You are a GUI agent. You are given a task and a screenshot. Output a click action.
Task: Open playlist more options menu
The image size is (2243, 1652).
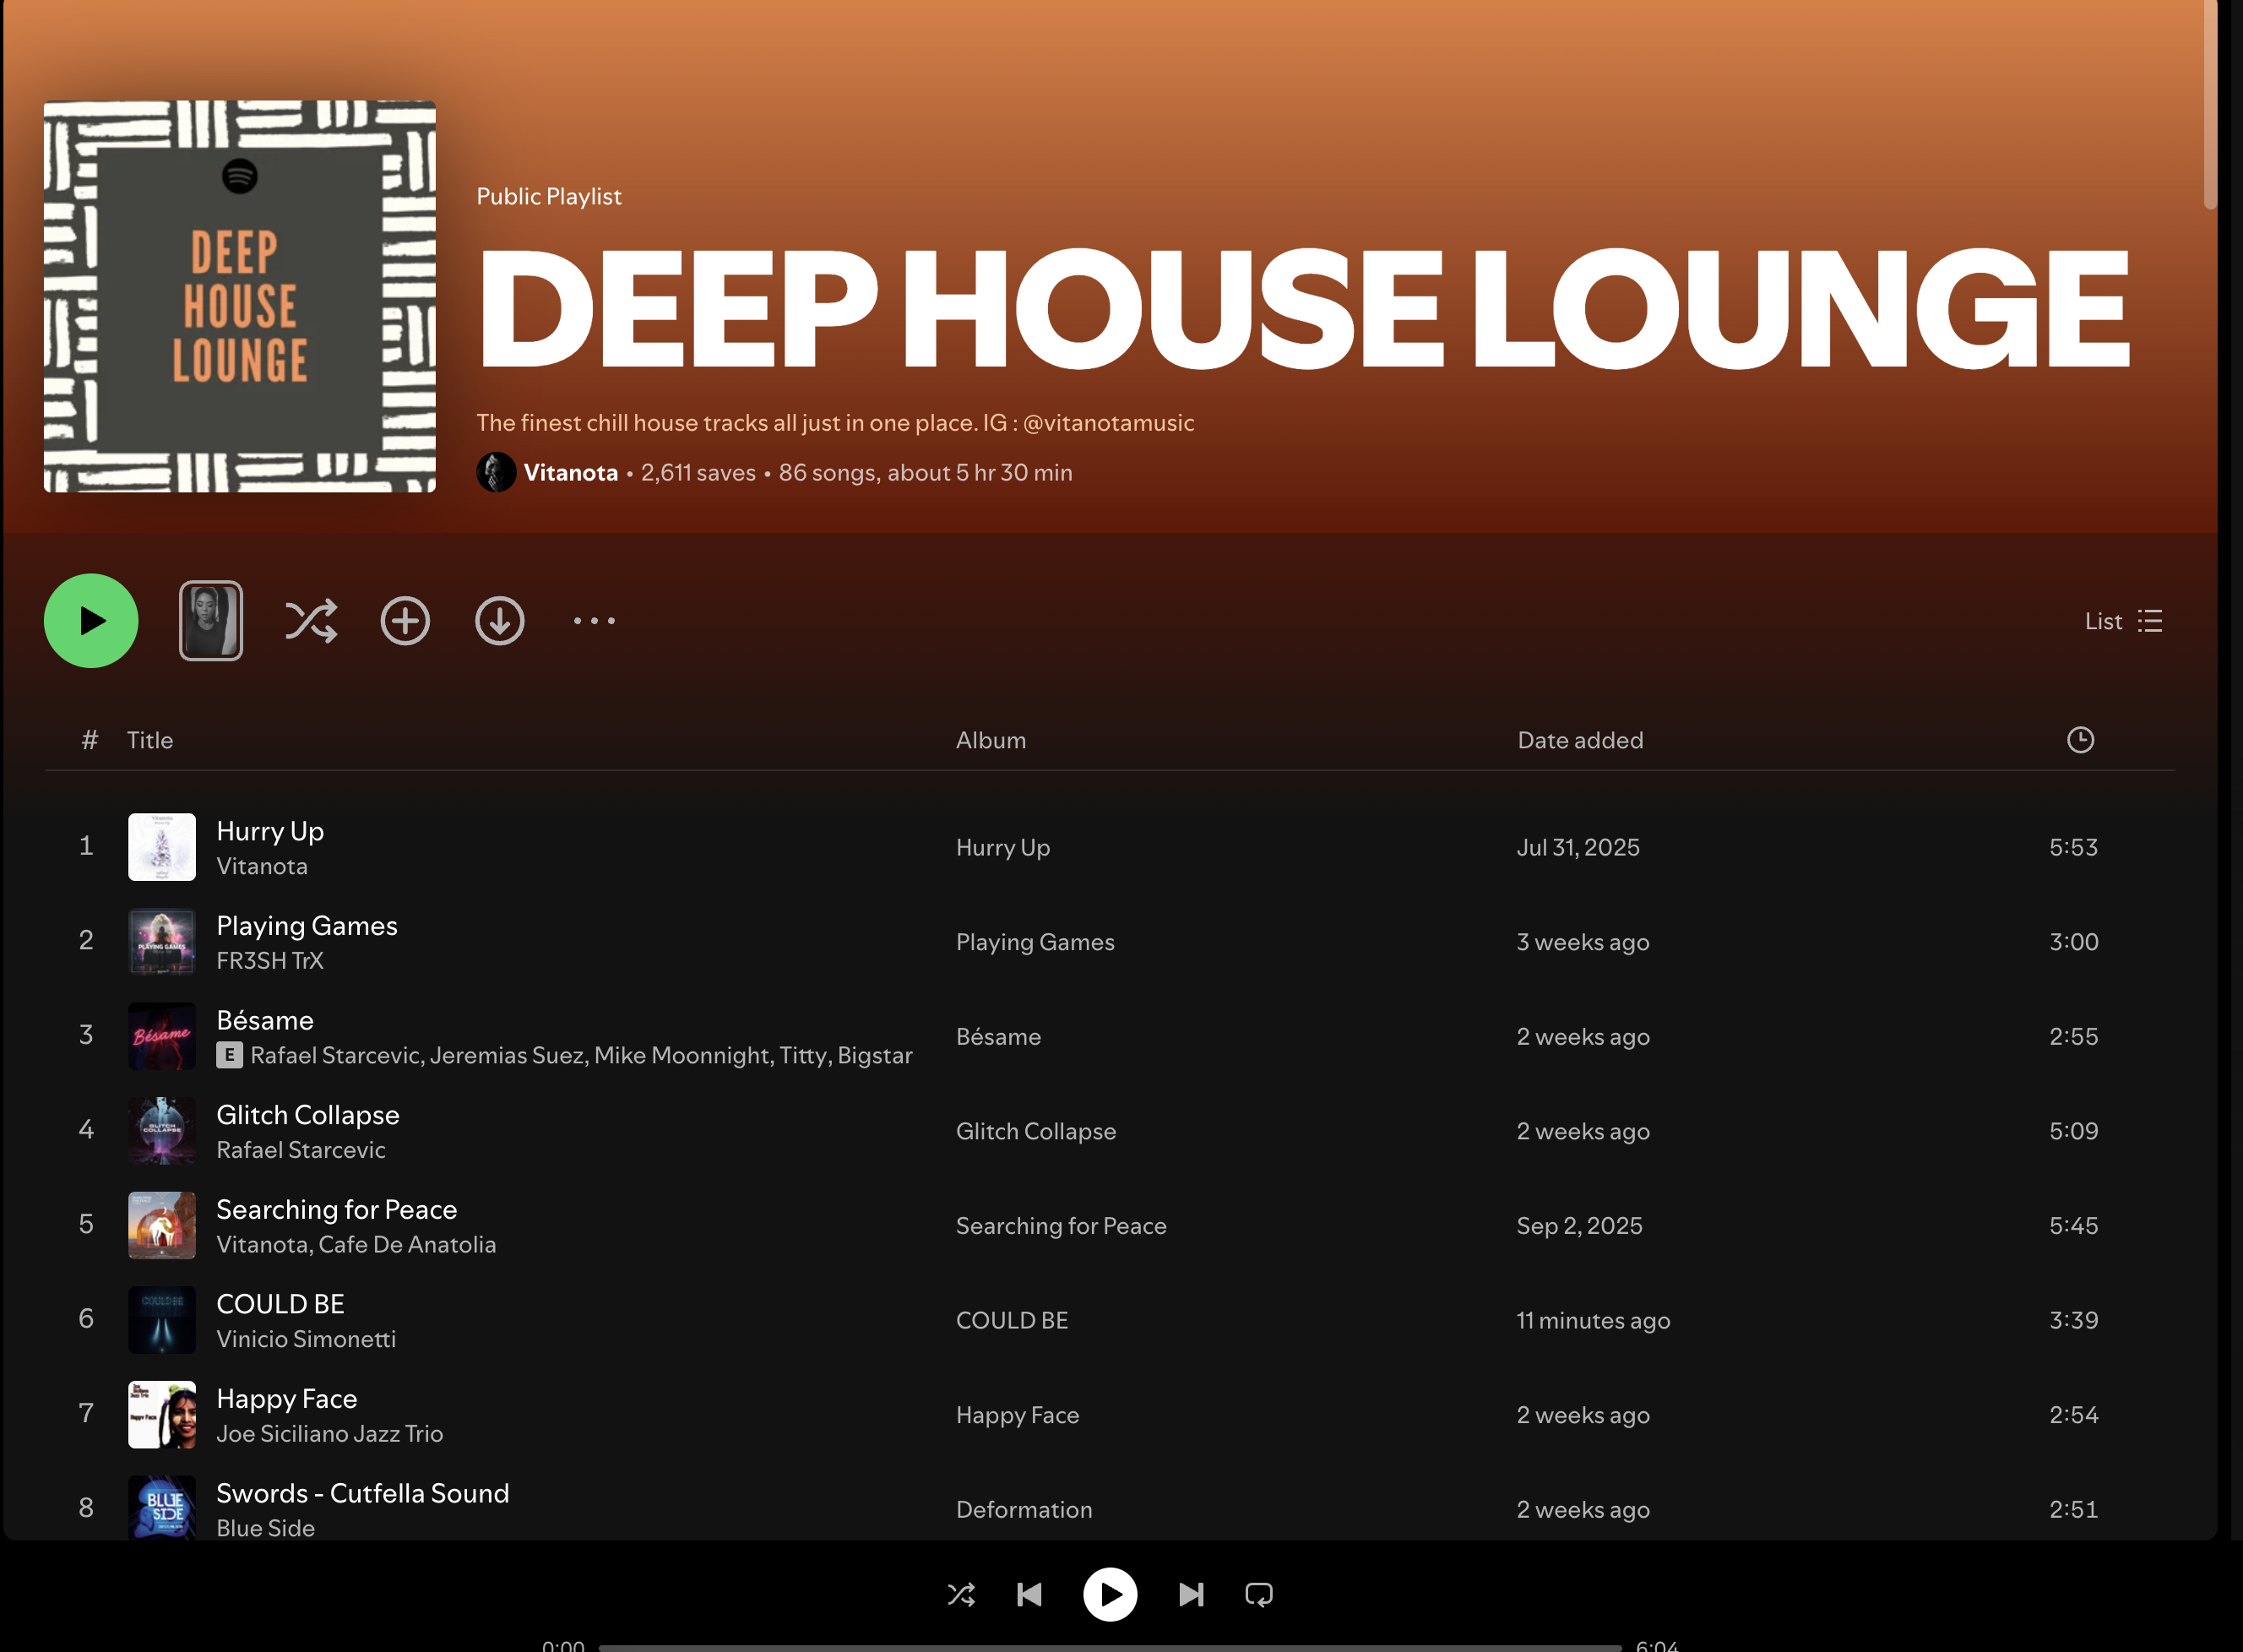pos(594,621)
